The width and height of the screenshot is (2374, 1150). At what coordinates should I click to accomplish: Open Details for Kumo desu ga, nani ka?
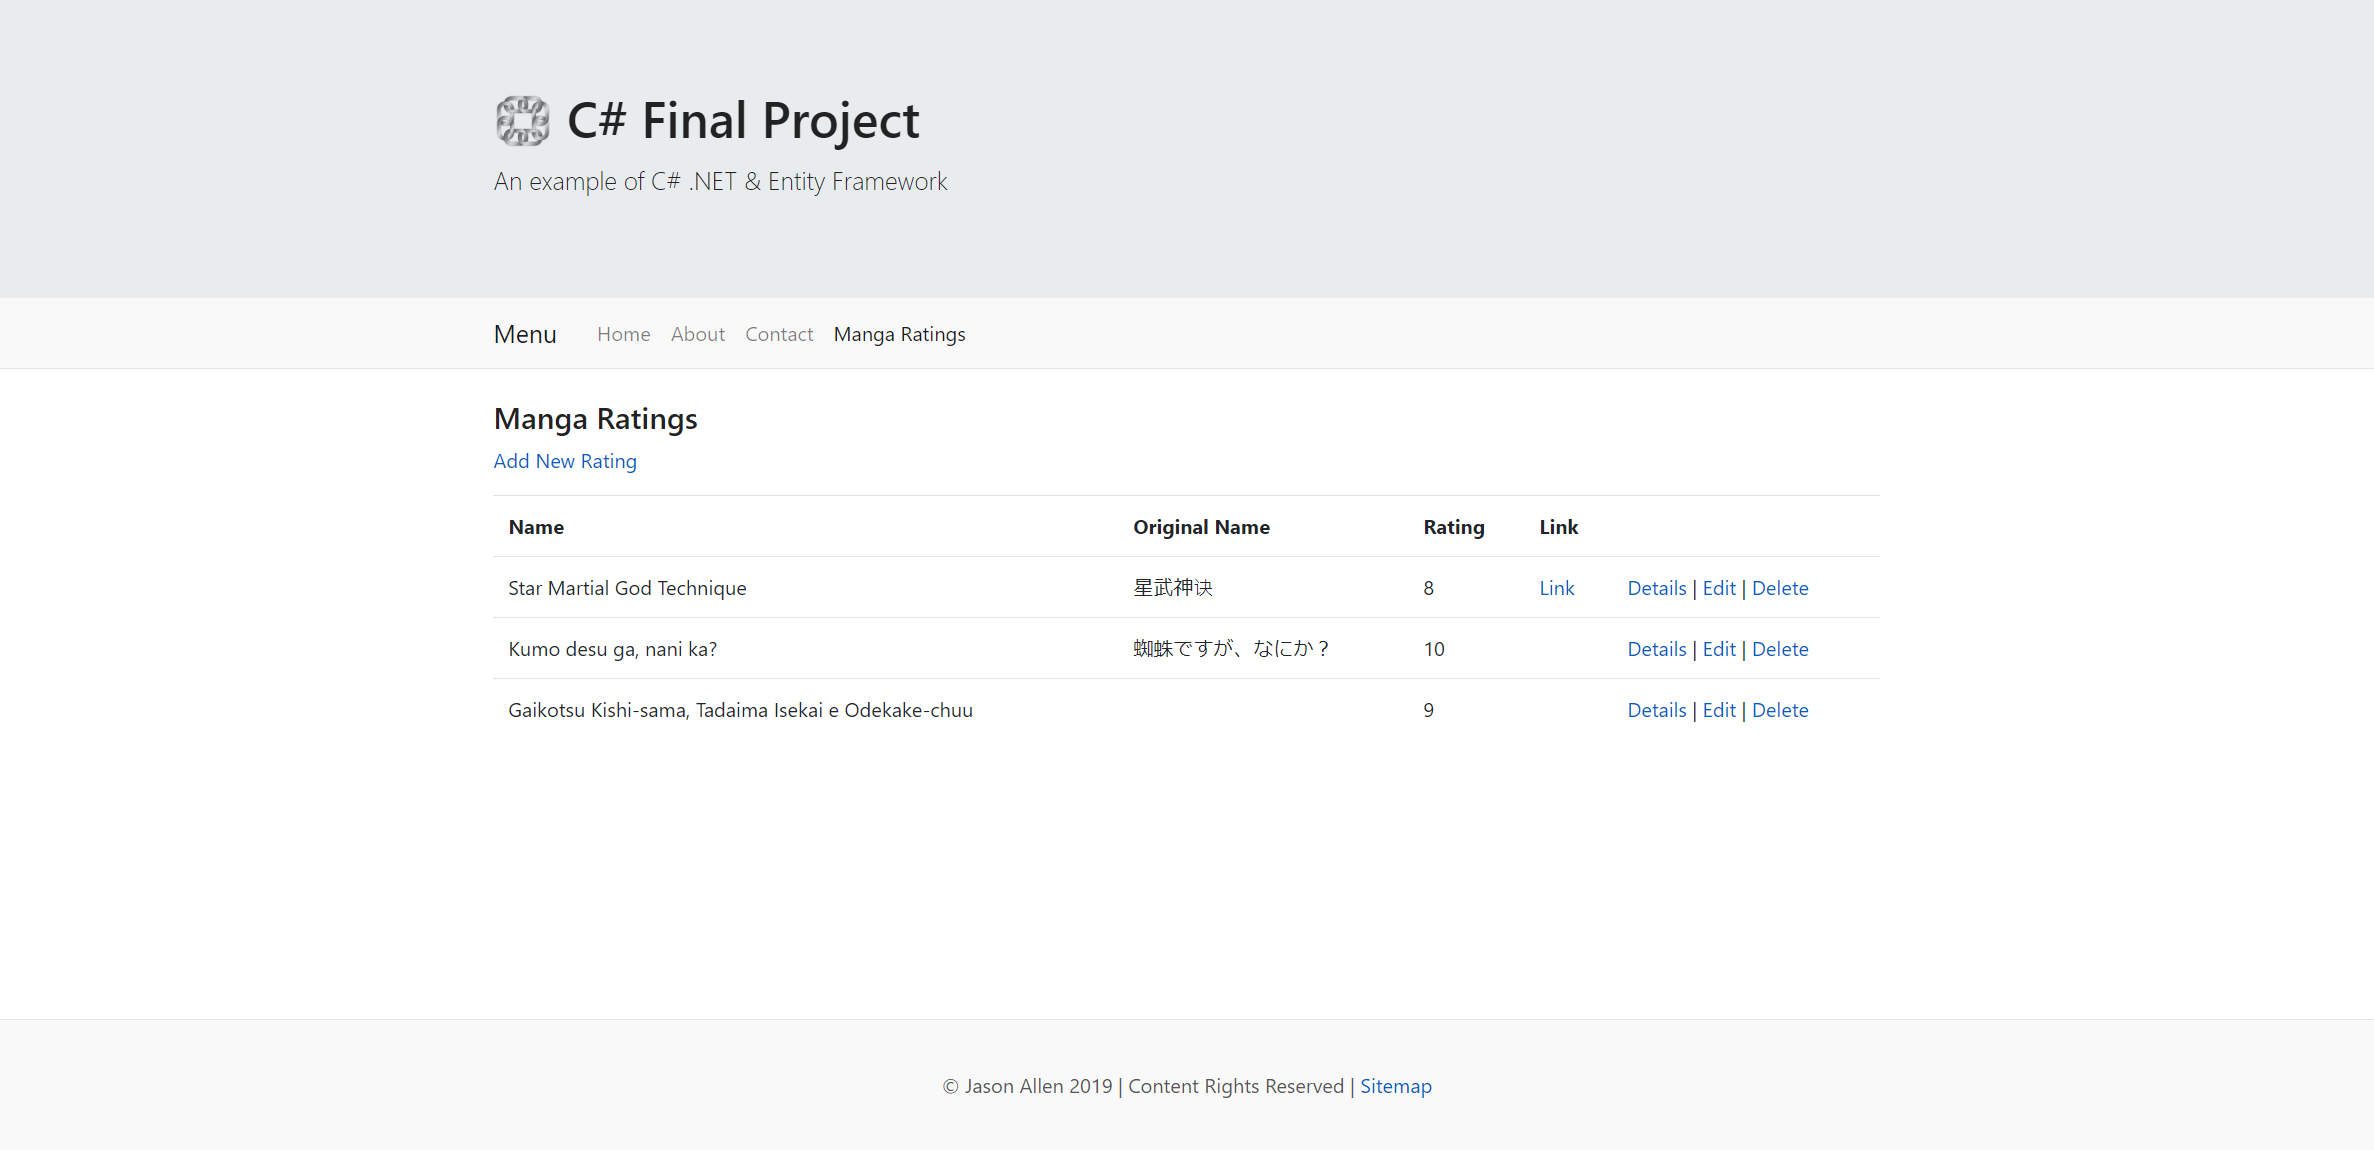click(x=1656, y=649)
